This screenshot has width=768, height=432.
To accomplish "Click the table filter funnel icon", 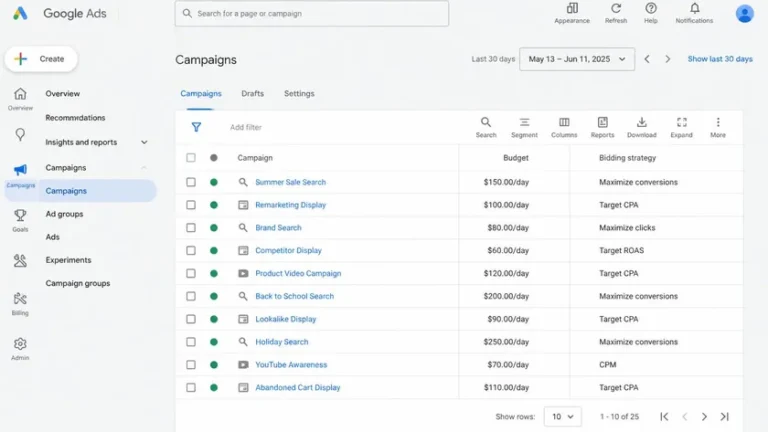I will (x=196, y=127).
